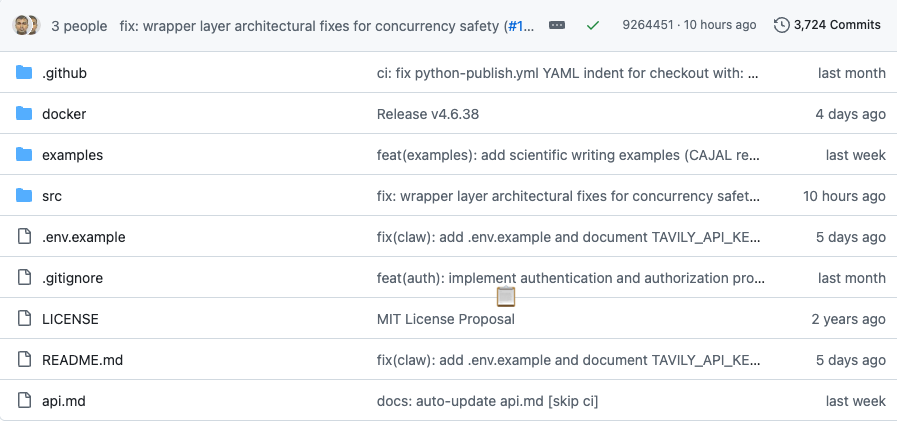Screen dimensions: 897x421
Task: Click the .gitignore file icon
Action: [24, 278]
